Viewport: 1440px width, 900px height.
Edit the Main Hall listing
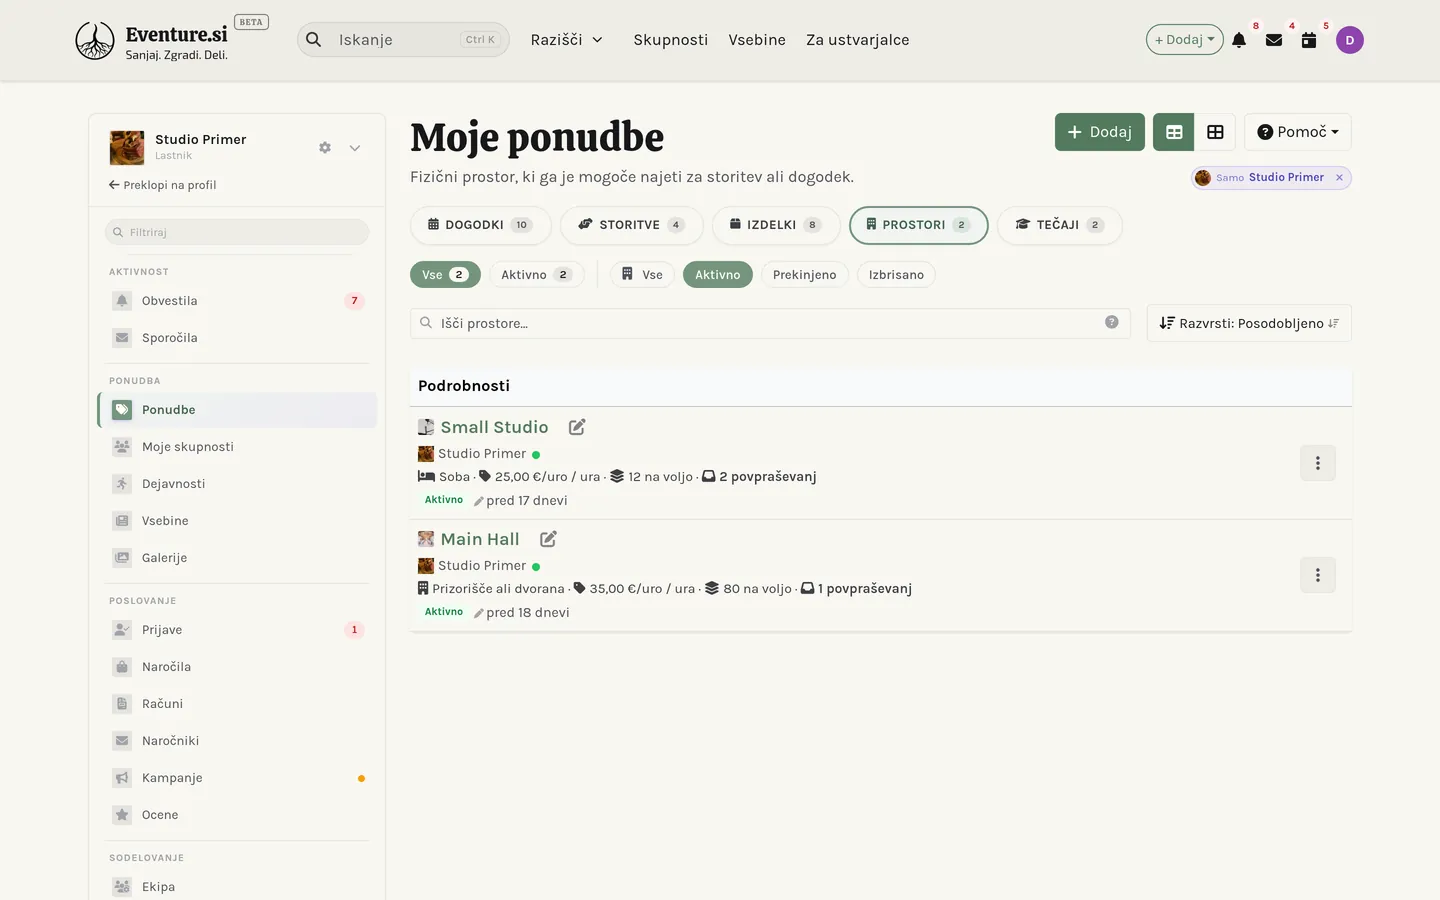tap(548, 539)
